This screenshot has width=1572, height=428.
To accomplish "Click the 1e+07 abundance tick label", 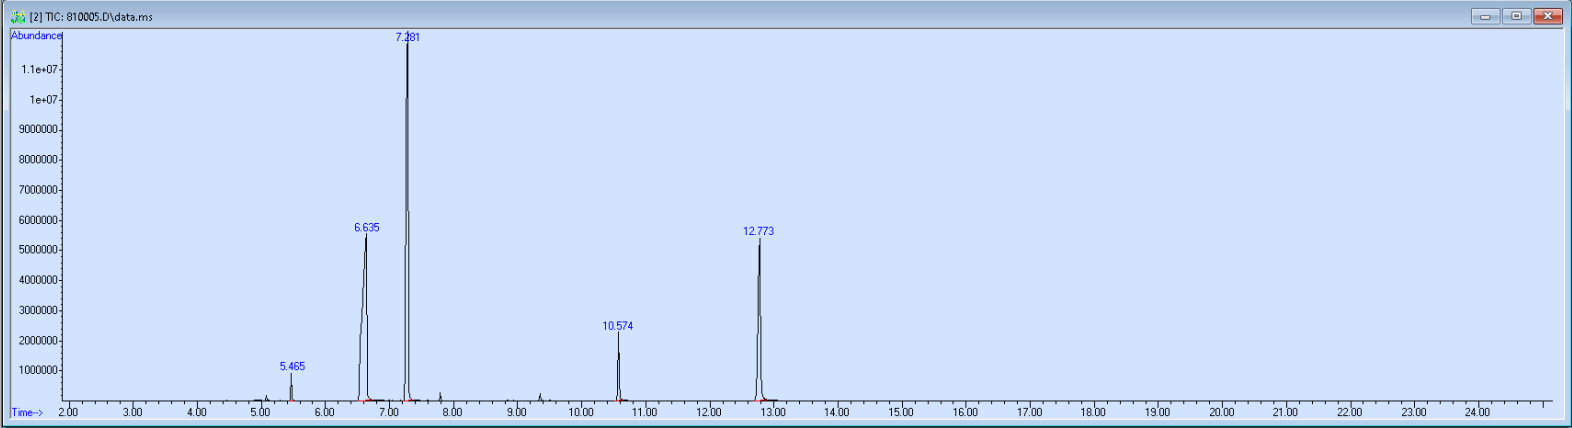I will pyautogui.click(x=43, y=100).
